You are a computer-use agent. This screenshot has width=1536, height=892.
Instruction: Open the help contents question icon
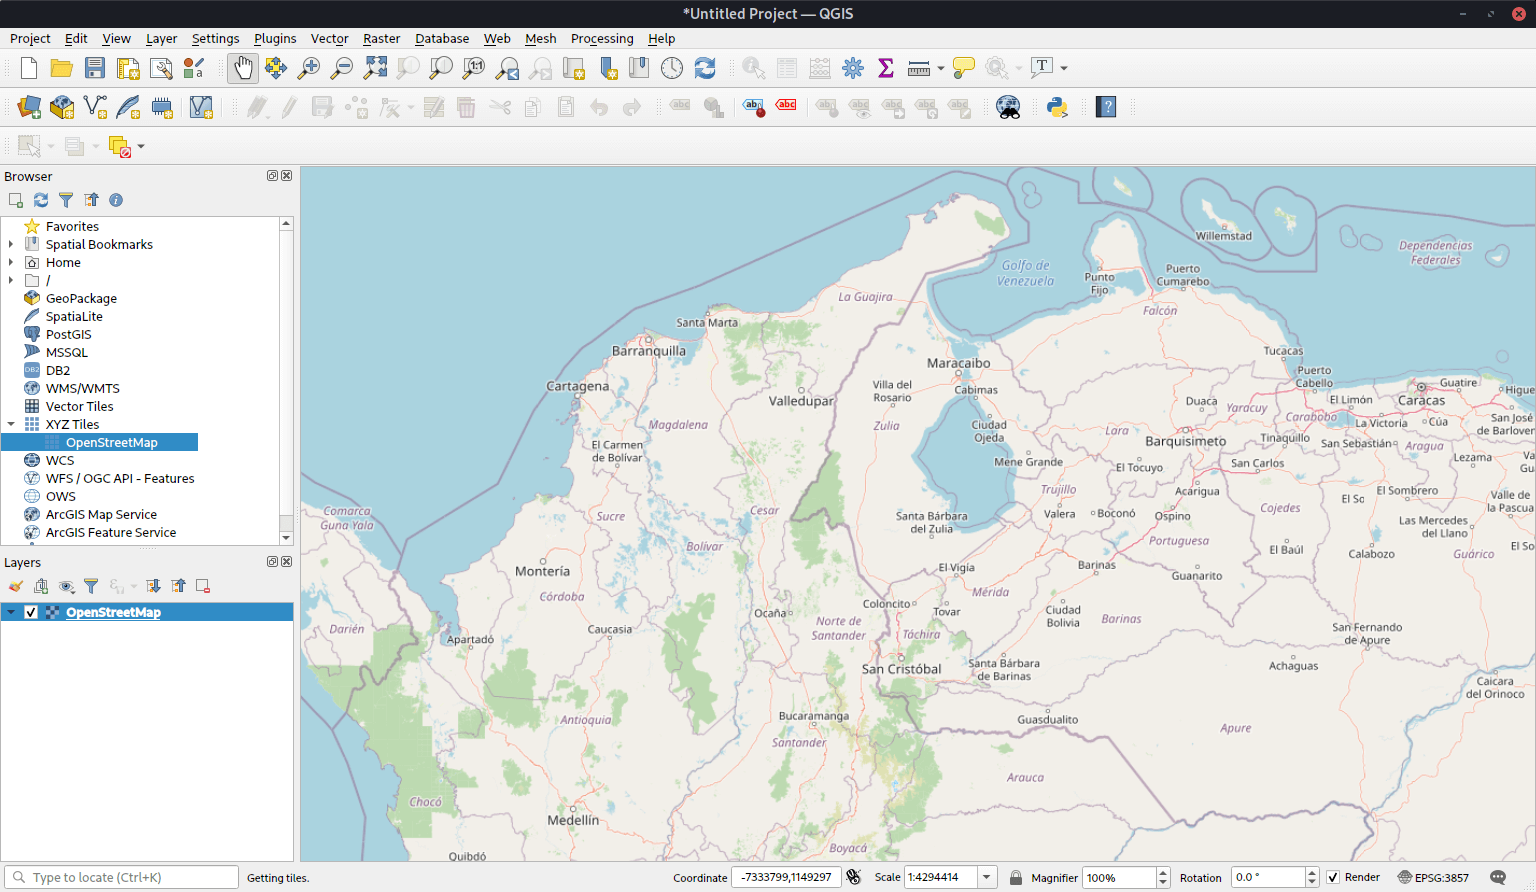(x=1106, y=107)
